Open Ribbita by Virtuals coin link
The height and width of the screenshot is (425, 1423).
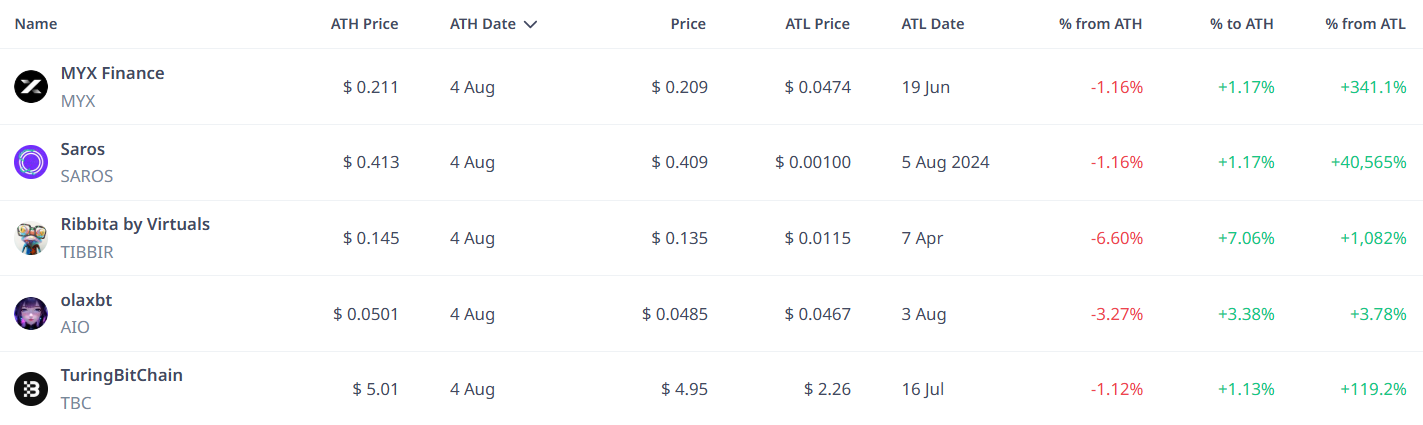[x=136, y=224]
